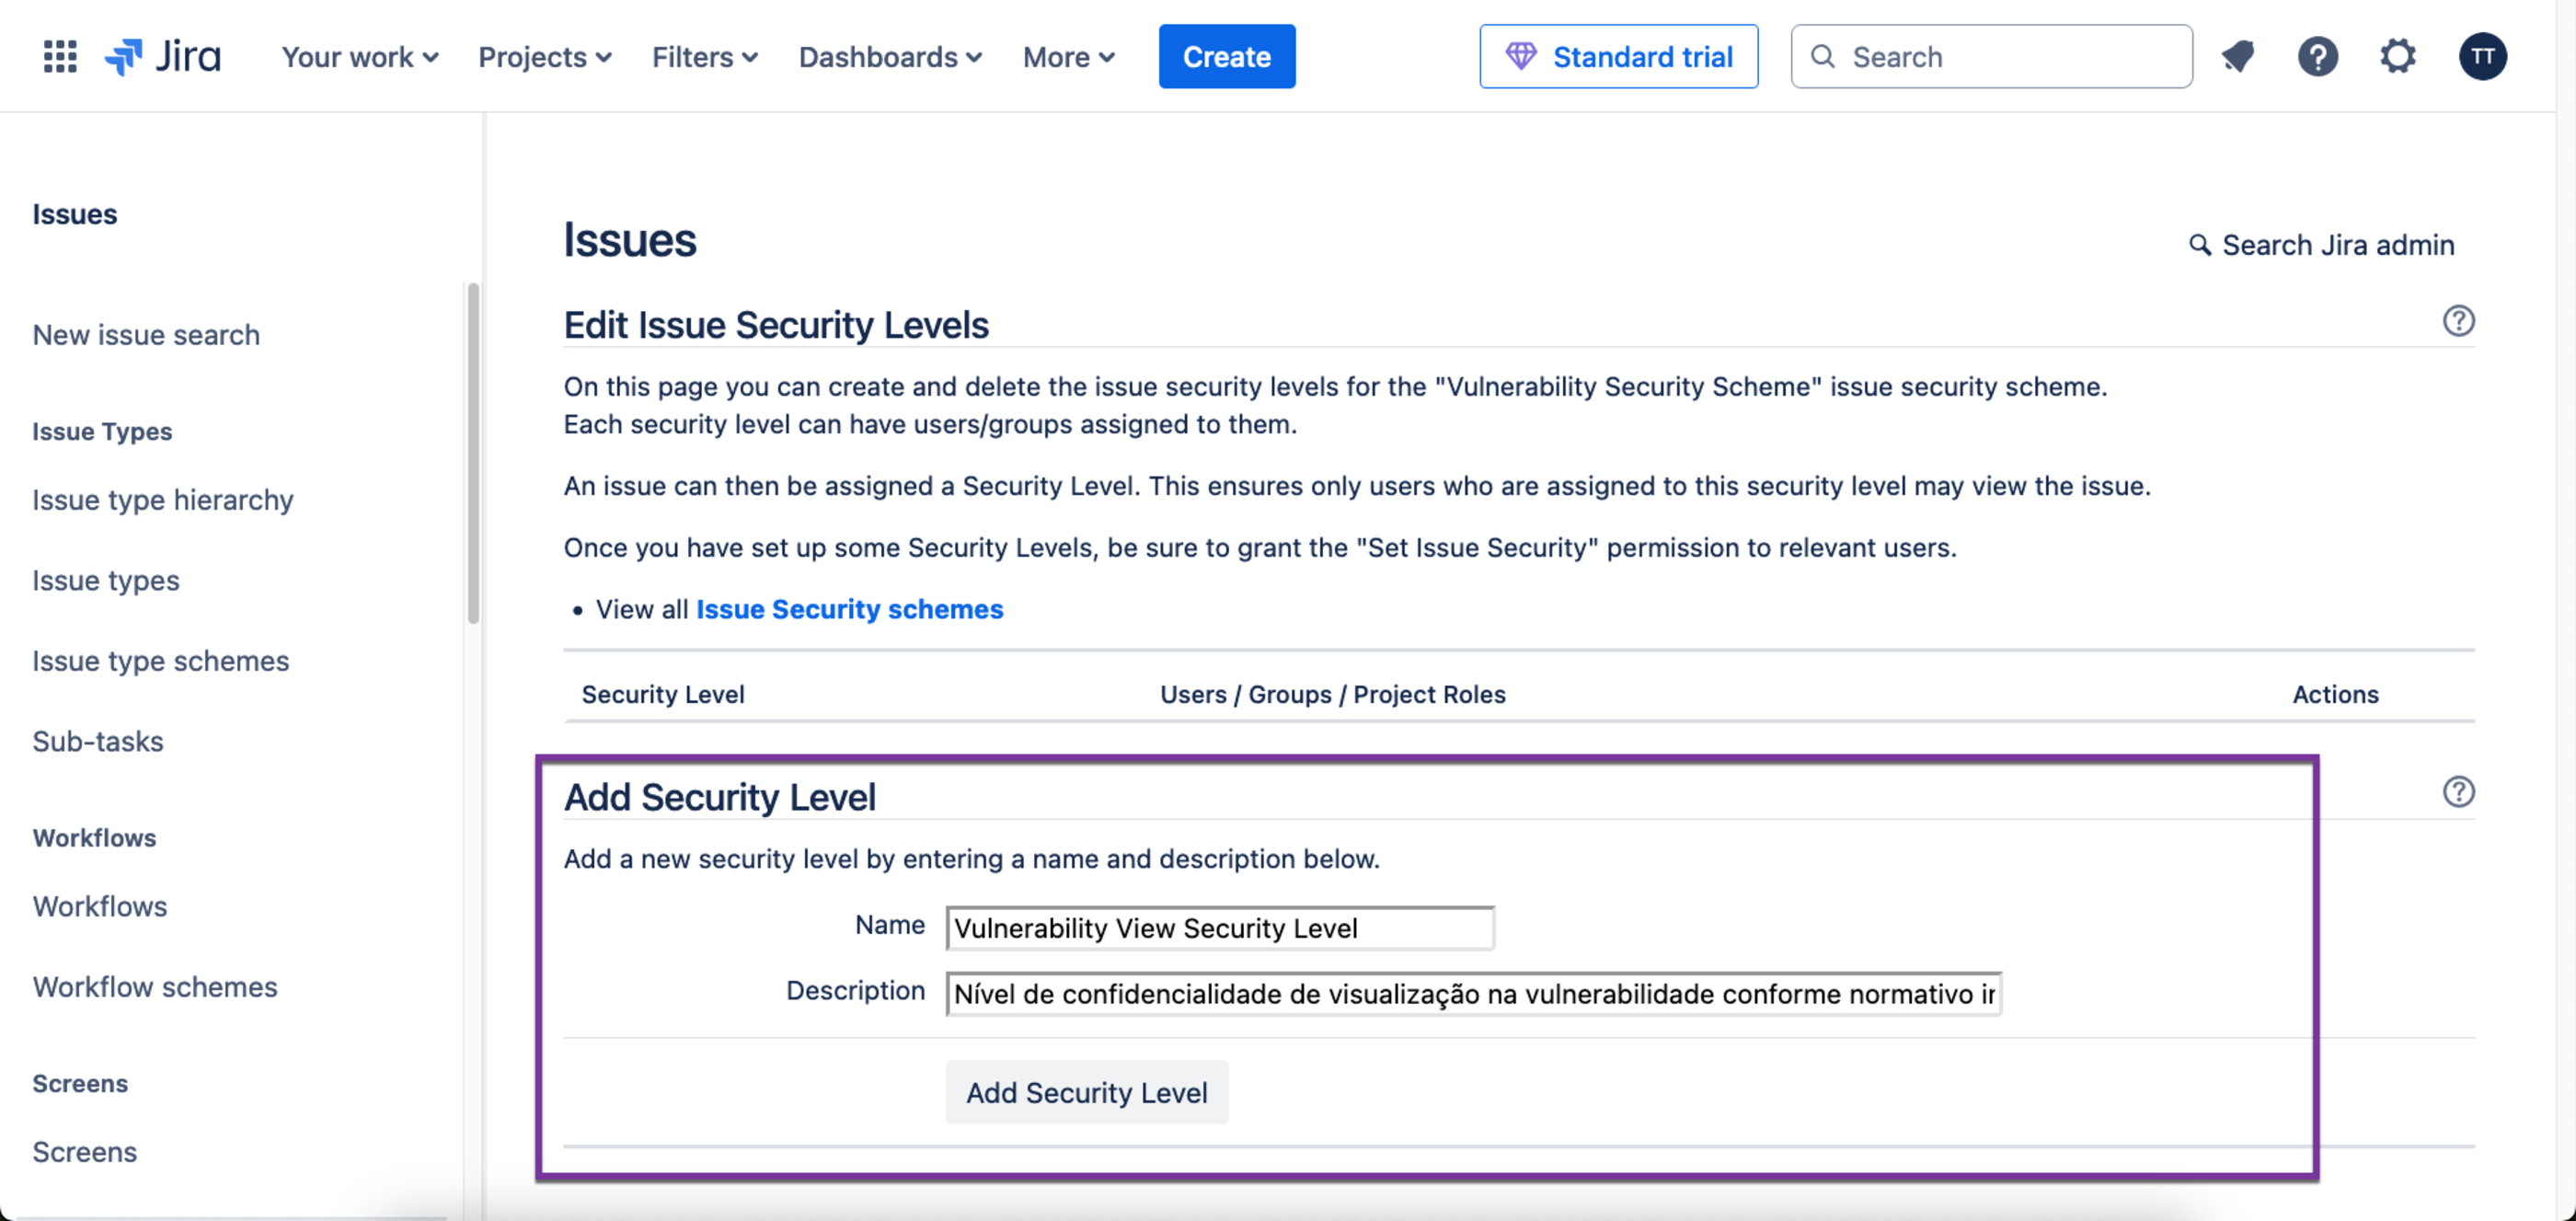Open the help question mark icon in header

(x=2317, y=57)
